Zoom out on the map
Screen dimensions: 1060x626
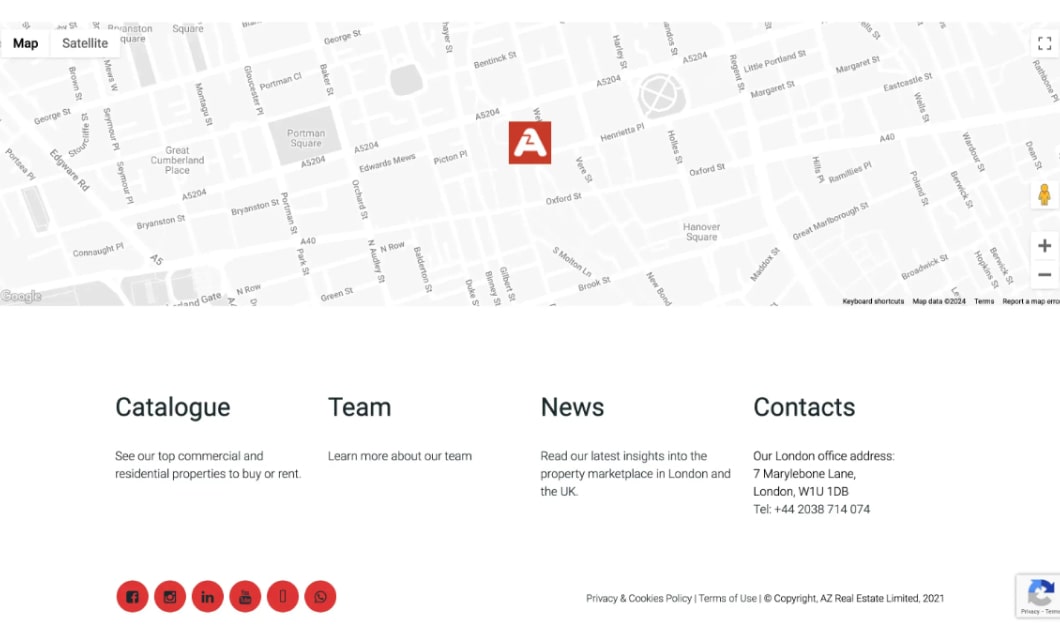(x=1044, y=274)
